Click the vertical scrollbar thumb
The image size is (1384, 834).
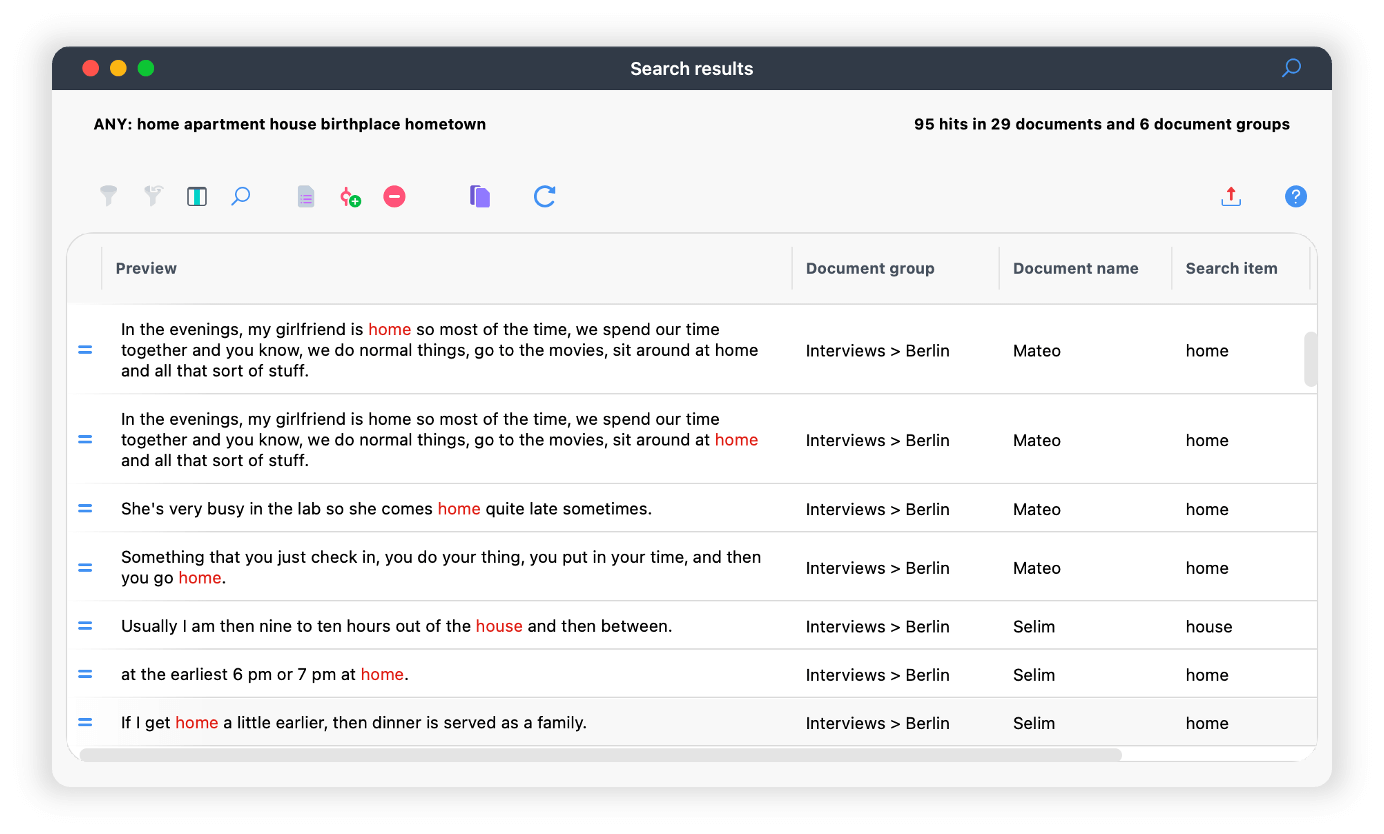click(1310, 359)
